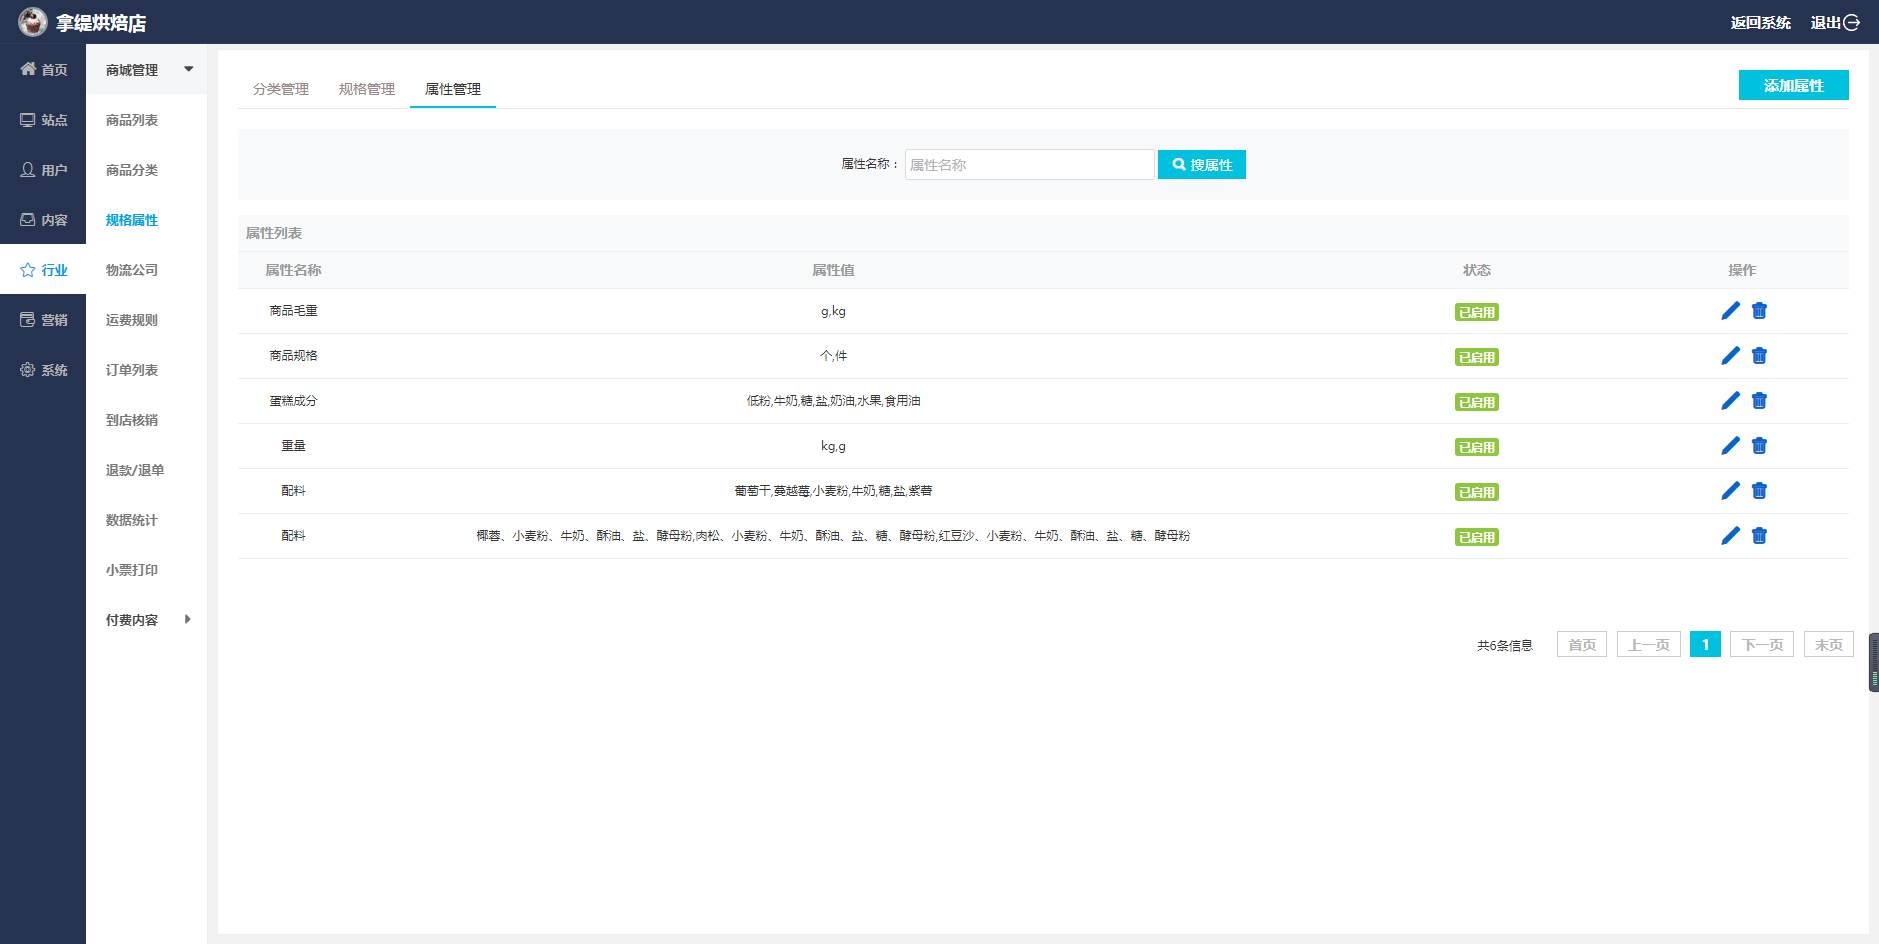The width and height of the screenshot is (1879, 944).
Task: Select page 1 in pagination
Action: click(1705, 644)
